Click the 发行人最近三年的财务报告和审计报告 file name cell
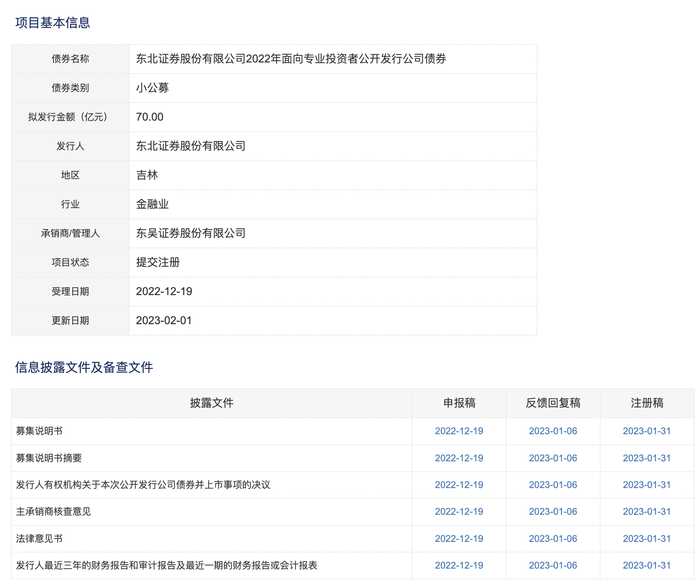700x580 pixels. click(212, 565)
